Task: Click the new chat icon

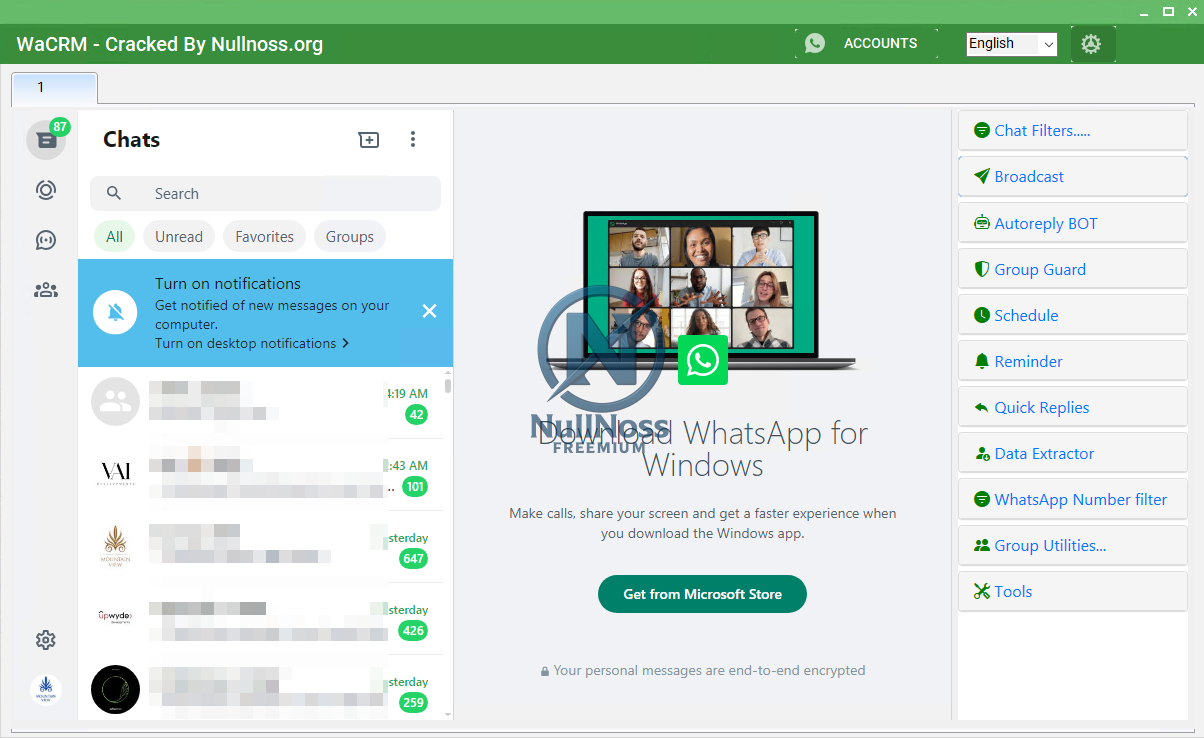Action: coord(369,140)
